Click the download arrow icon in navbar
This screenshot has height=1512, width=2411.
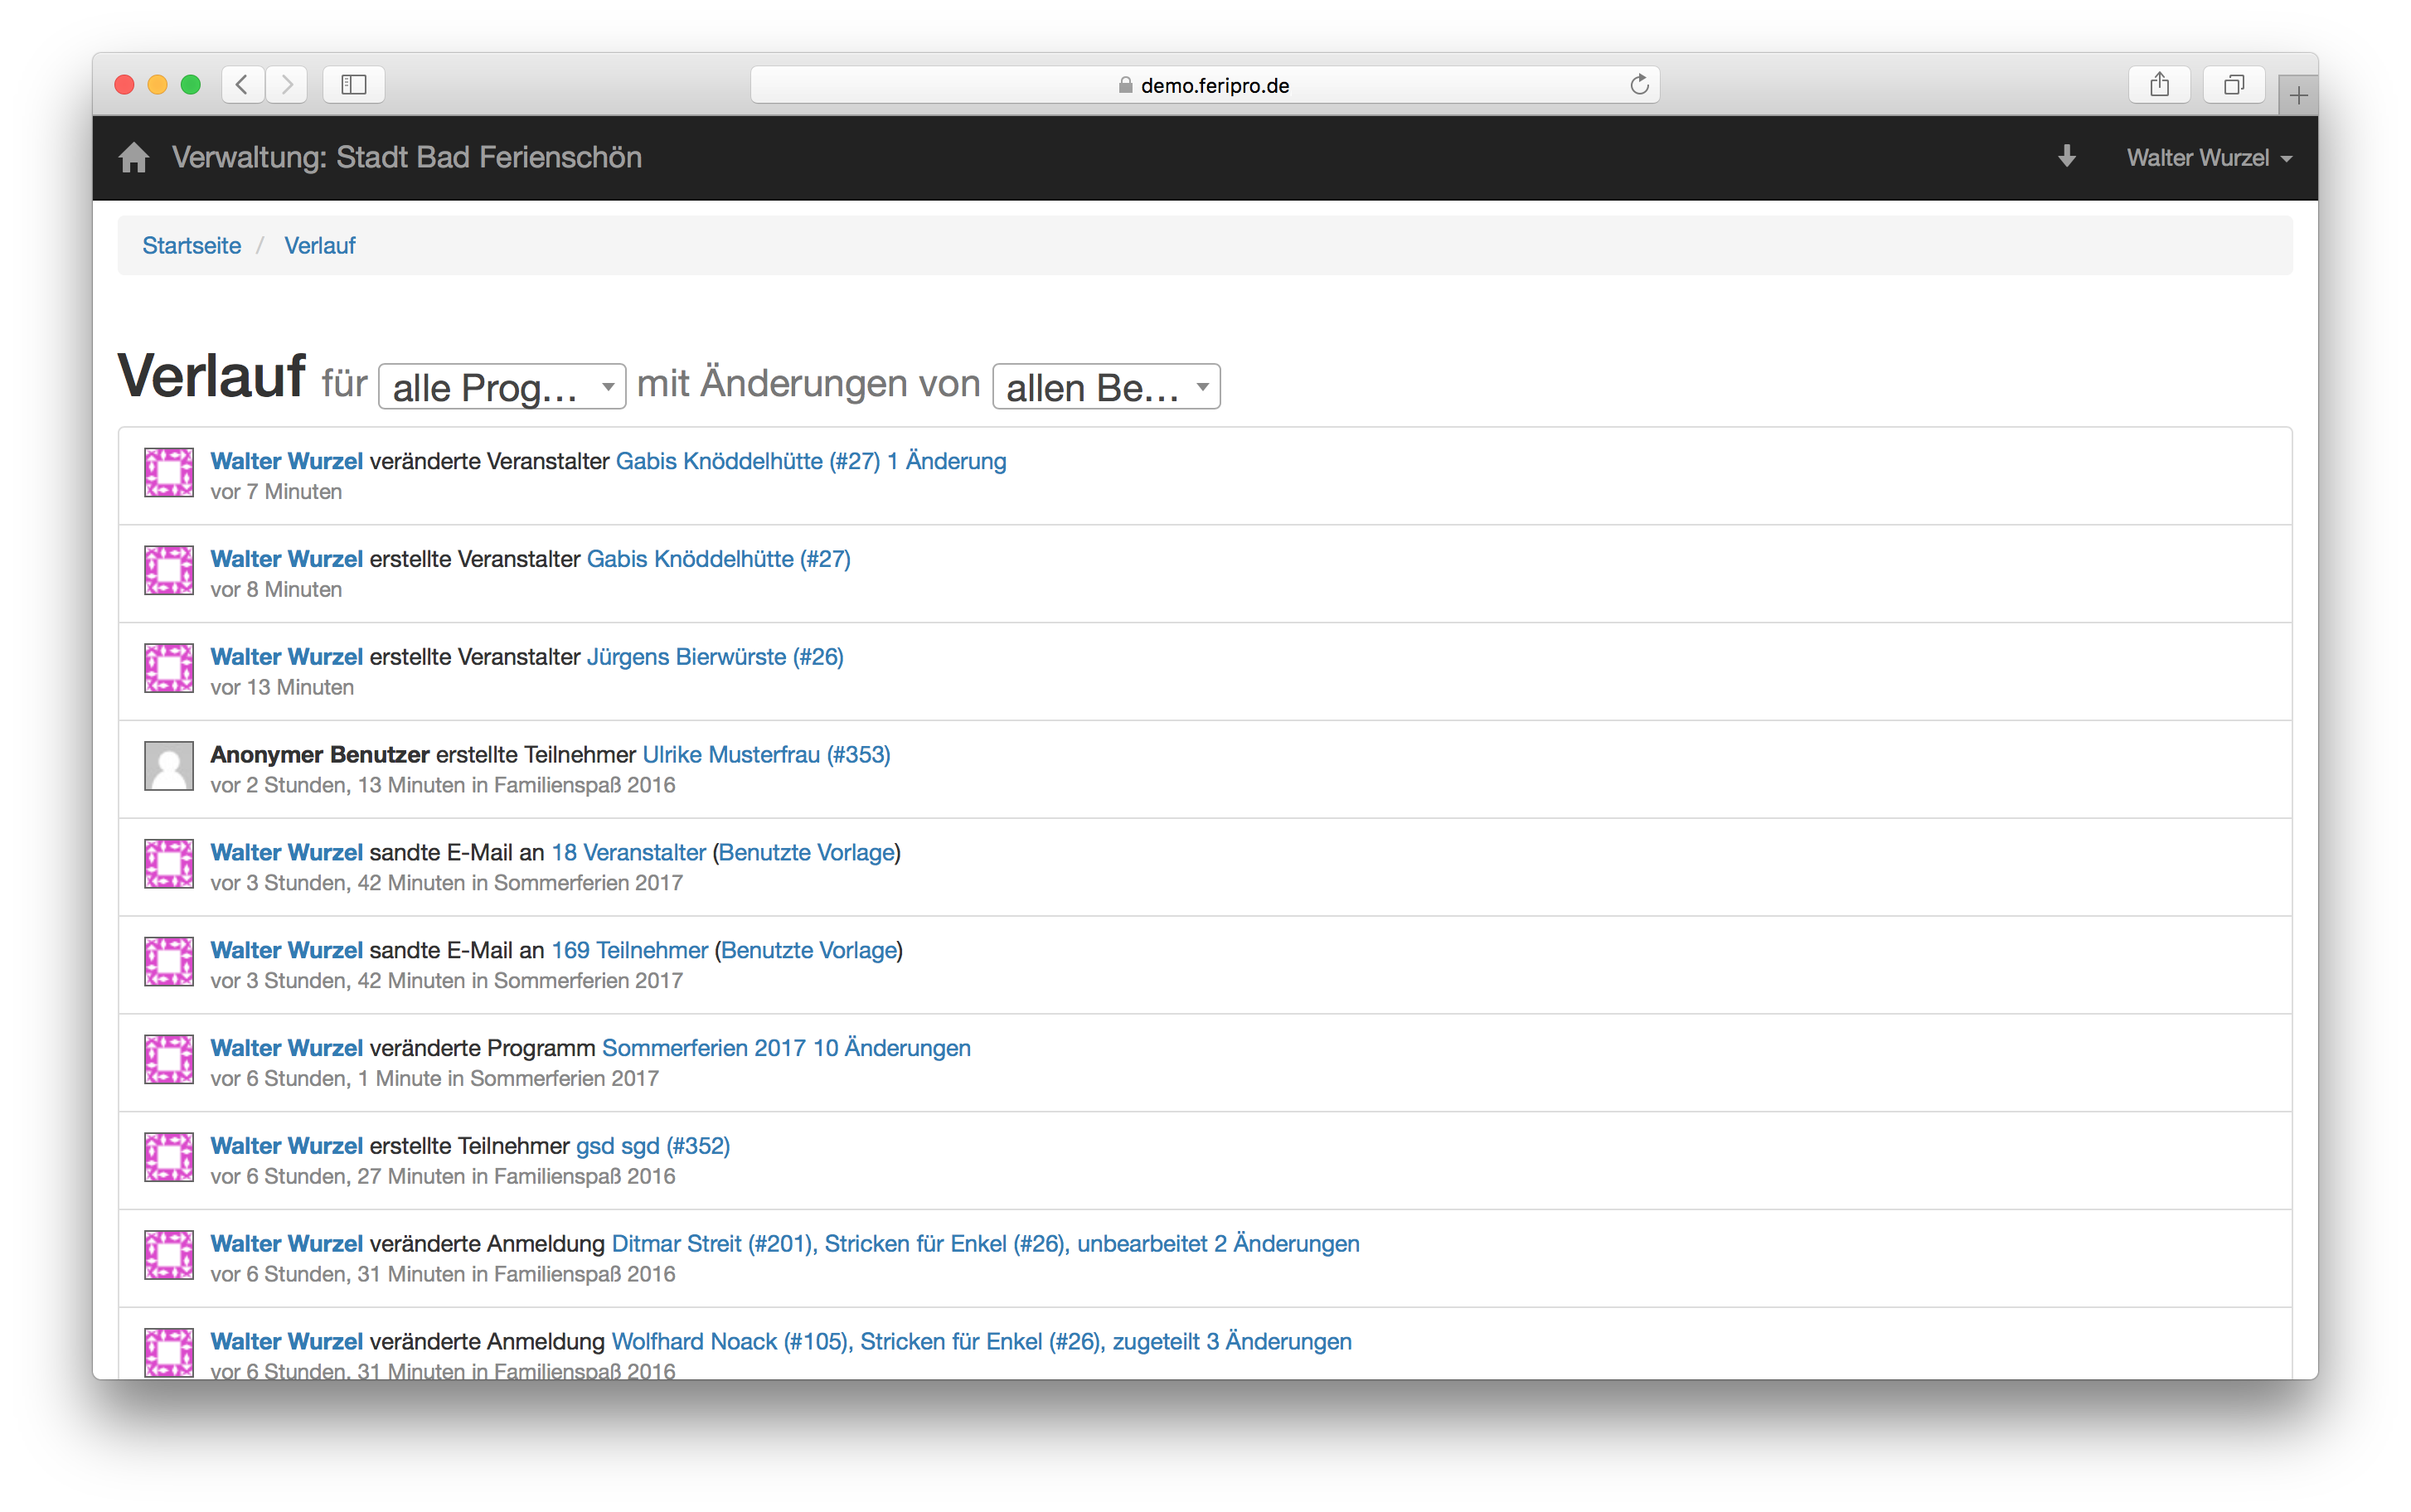[x=2066, y=157]
